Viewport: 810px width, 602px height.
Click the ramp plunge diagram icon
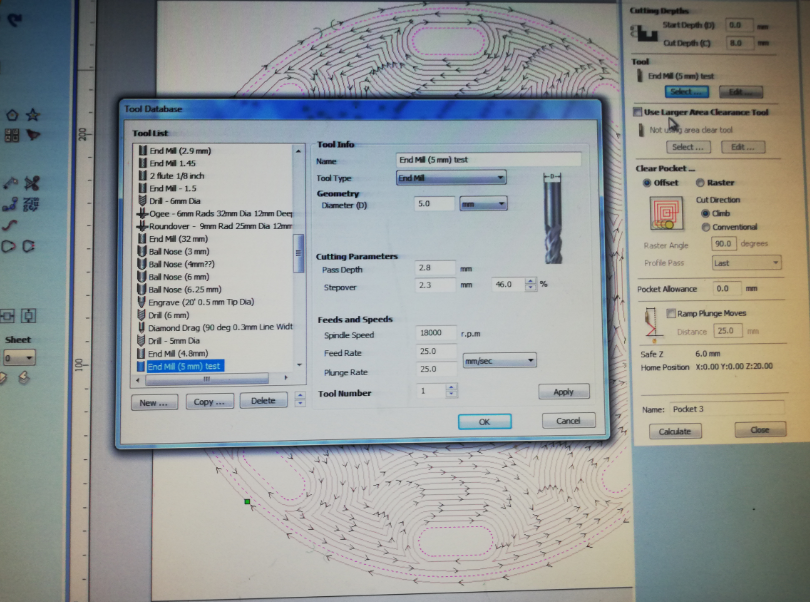click(x=651, y=325)
